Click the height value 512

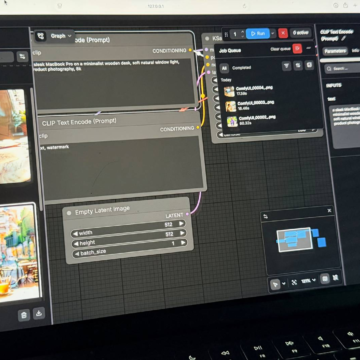(x=169, y=234)
